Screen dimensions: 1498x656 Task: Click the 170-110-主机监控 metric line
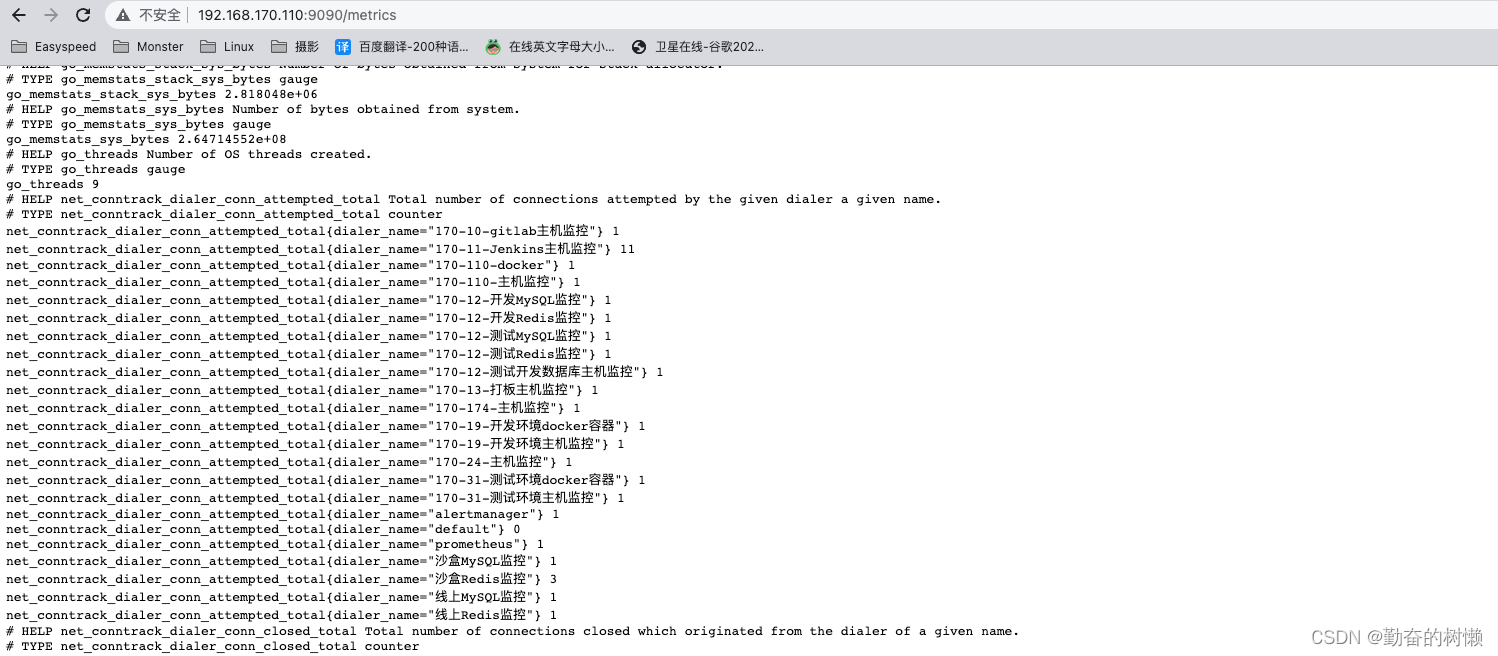pyautogui.click(x=293, y=282)
